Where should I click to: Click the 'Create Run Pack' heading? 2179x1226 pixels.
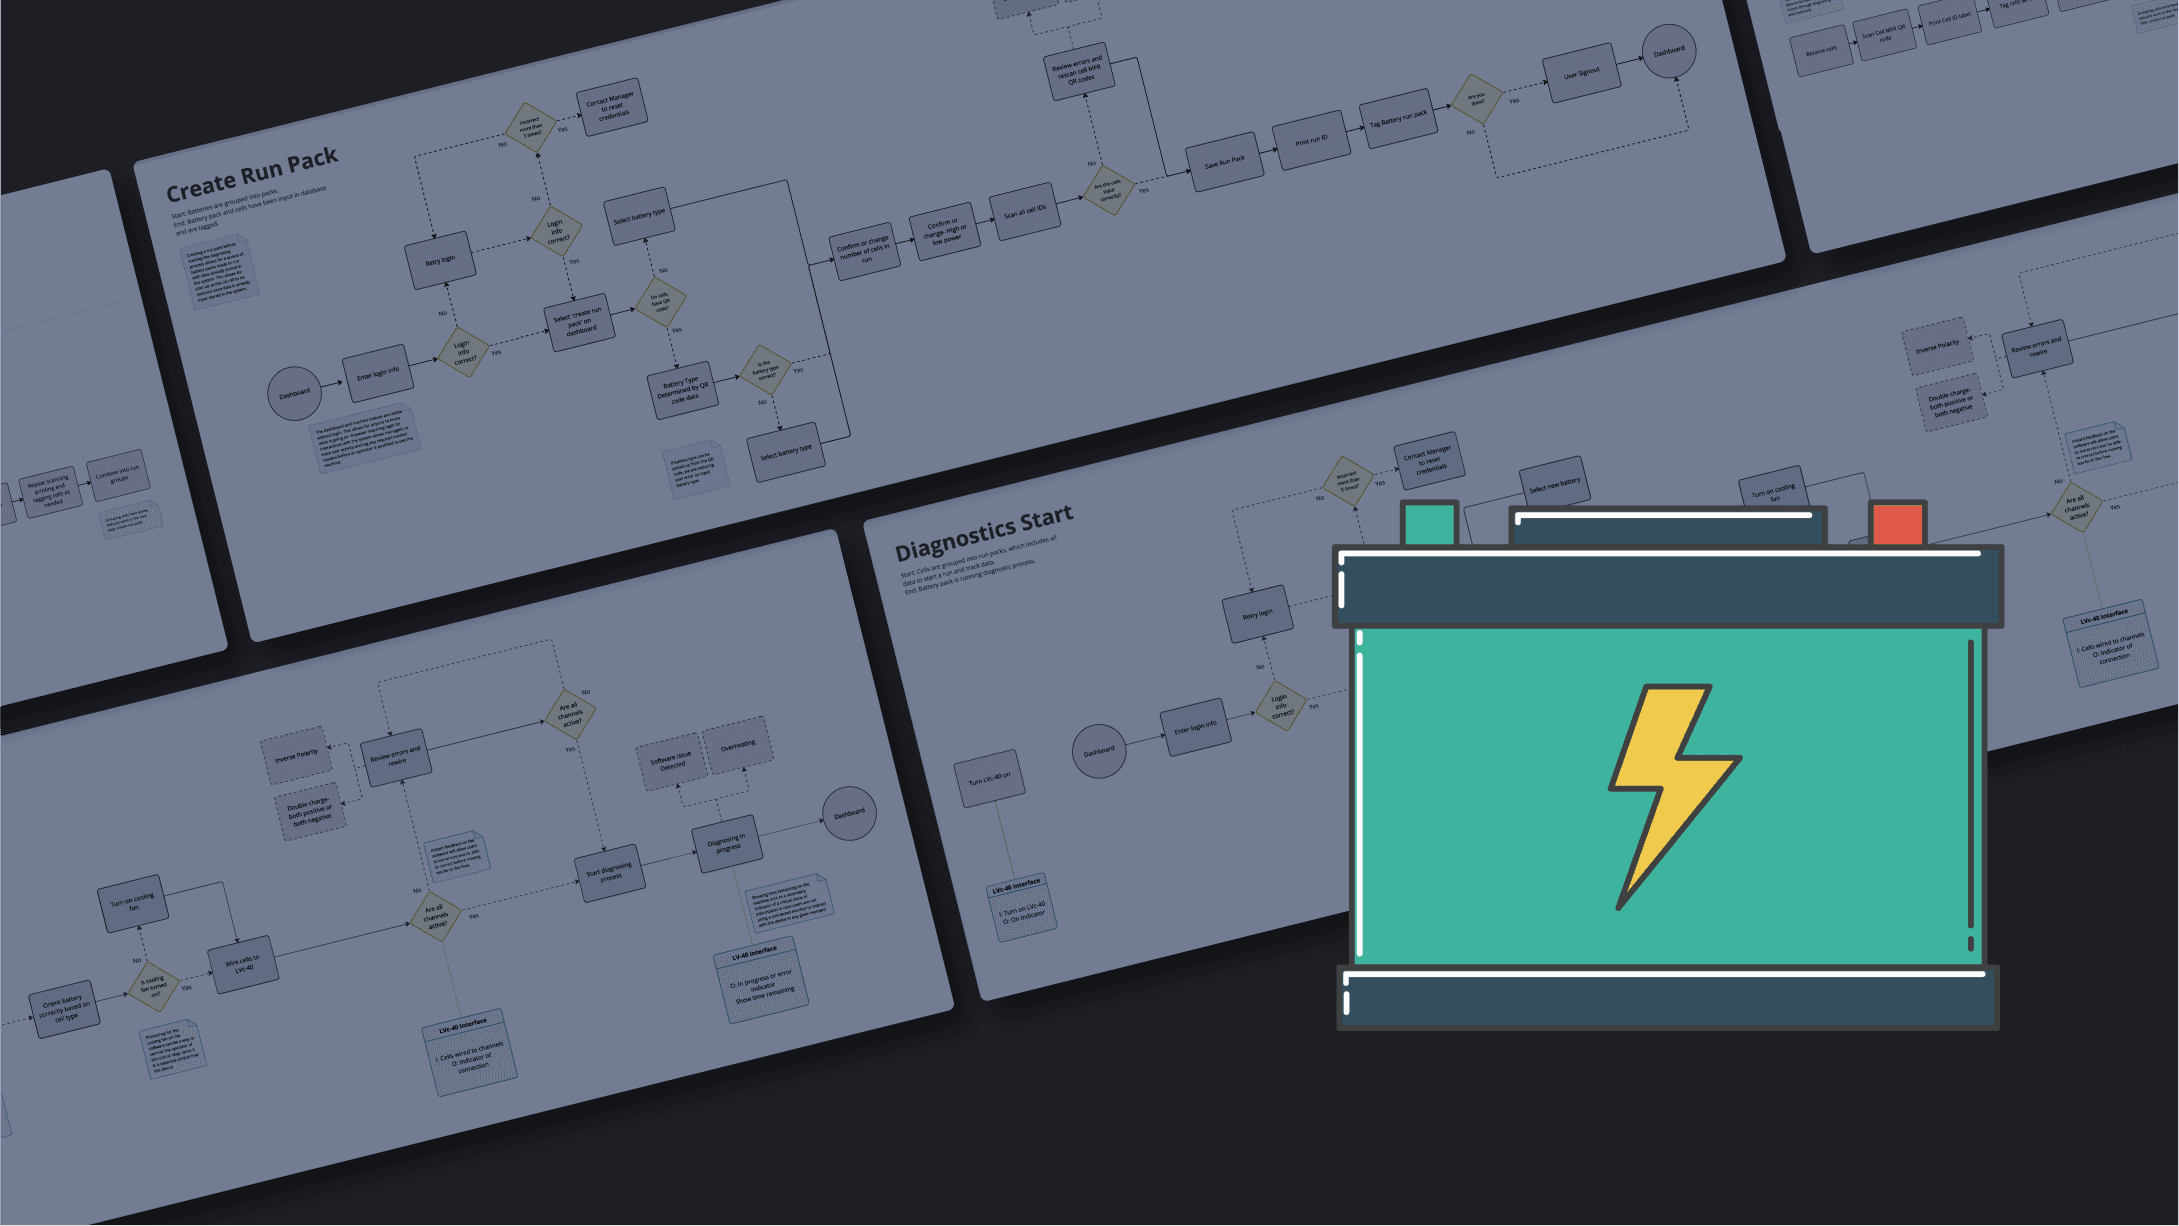(252, 175)
